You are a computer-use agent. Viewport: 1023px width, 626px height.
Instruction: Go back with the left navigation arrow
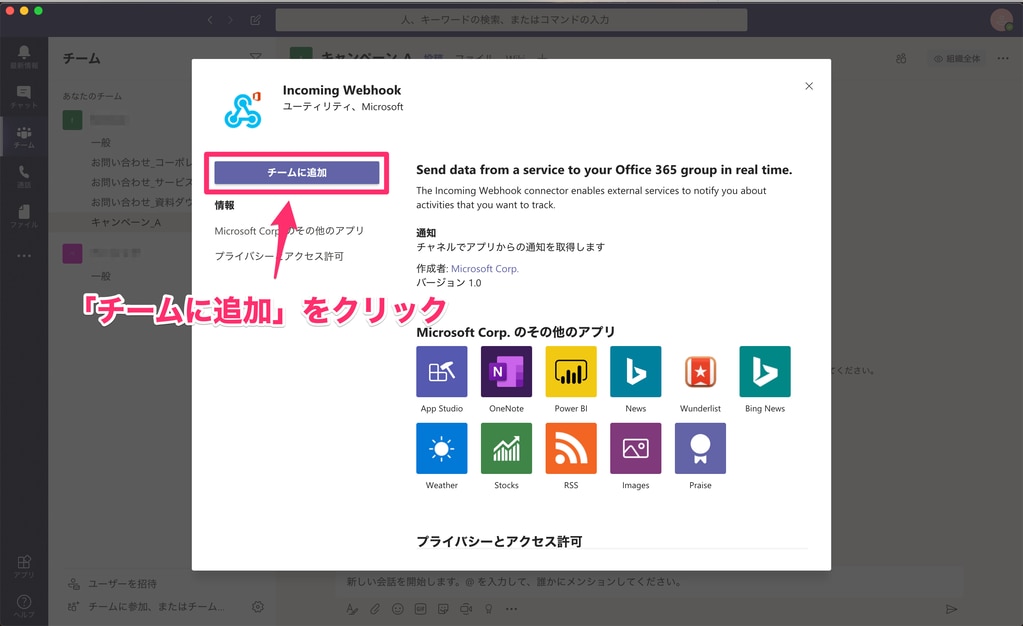[x=210, y=20]
